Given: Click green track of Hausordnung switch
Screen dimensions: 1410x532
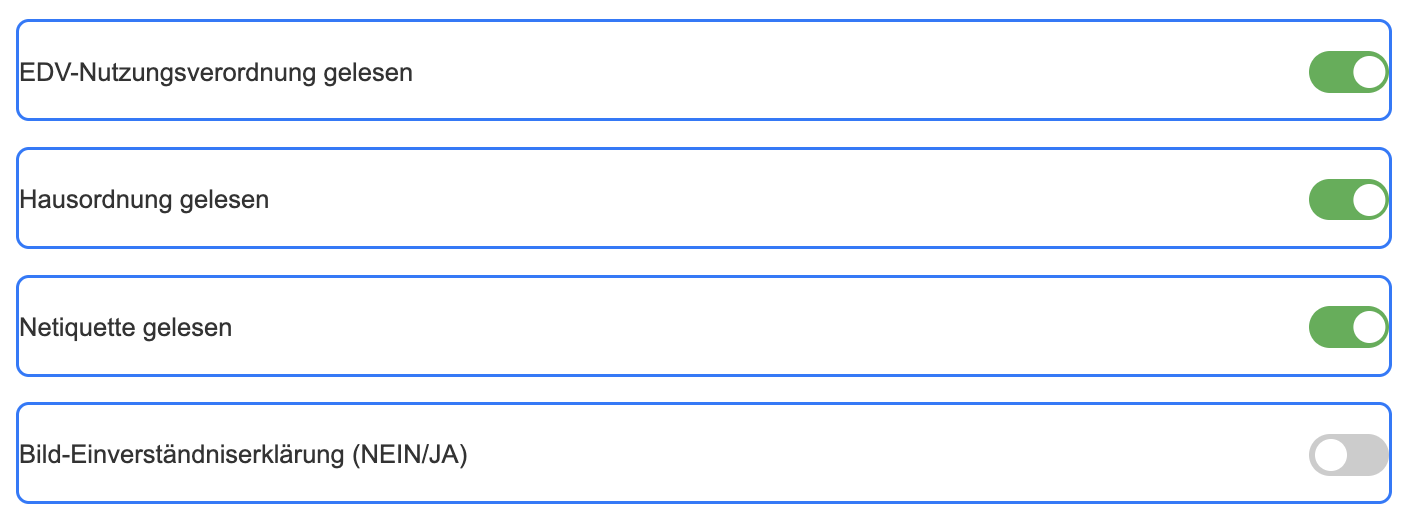Looking at the screenshot, I should [x=1329, y=200].
